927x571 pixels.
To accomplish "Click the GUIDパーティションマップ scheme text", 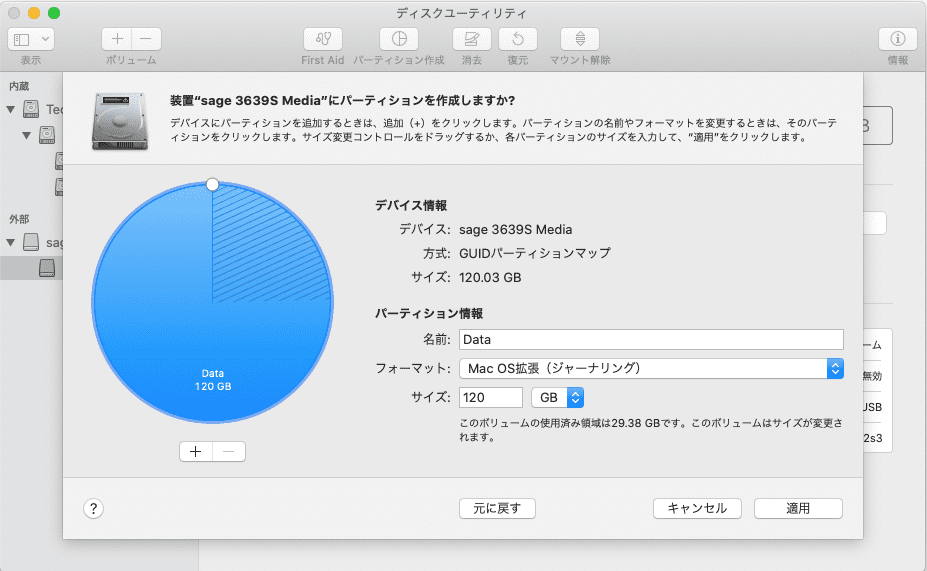I will click(534, 253).
